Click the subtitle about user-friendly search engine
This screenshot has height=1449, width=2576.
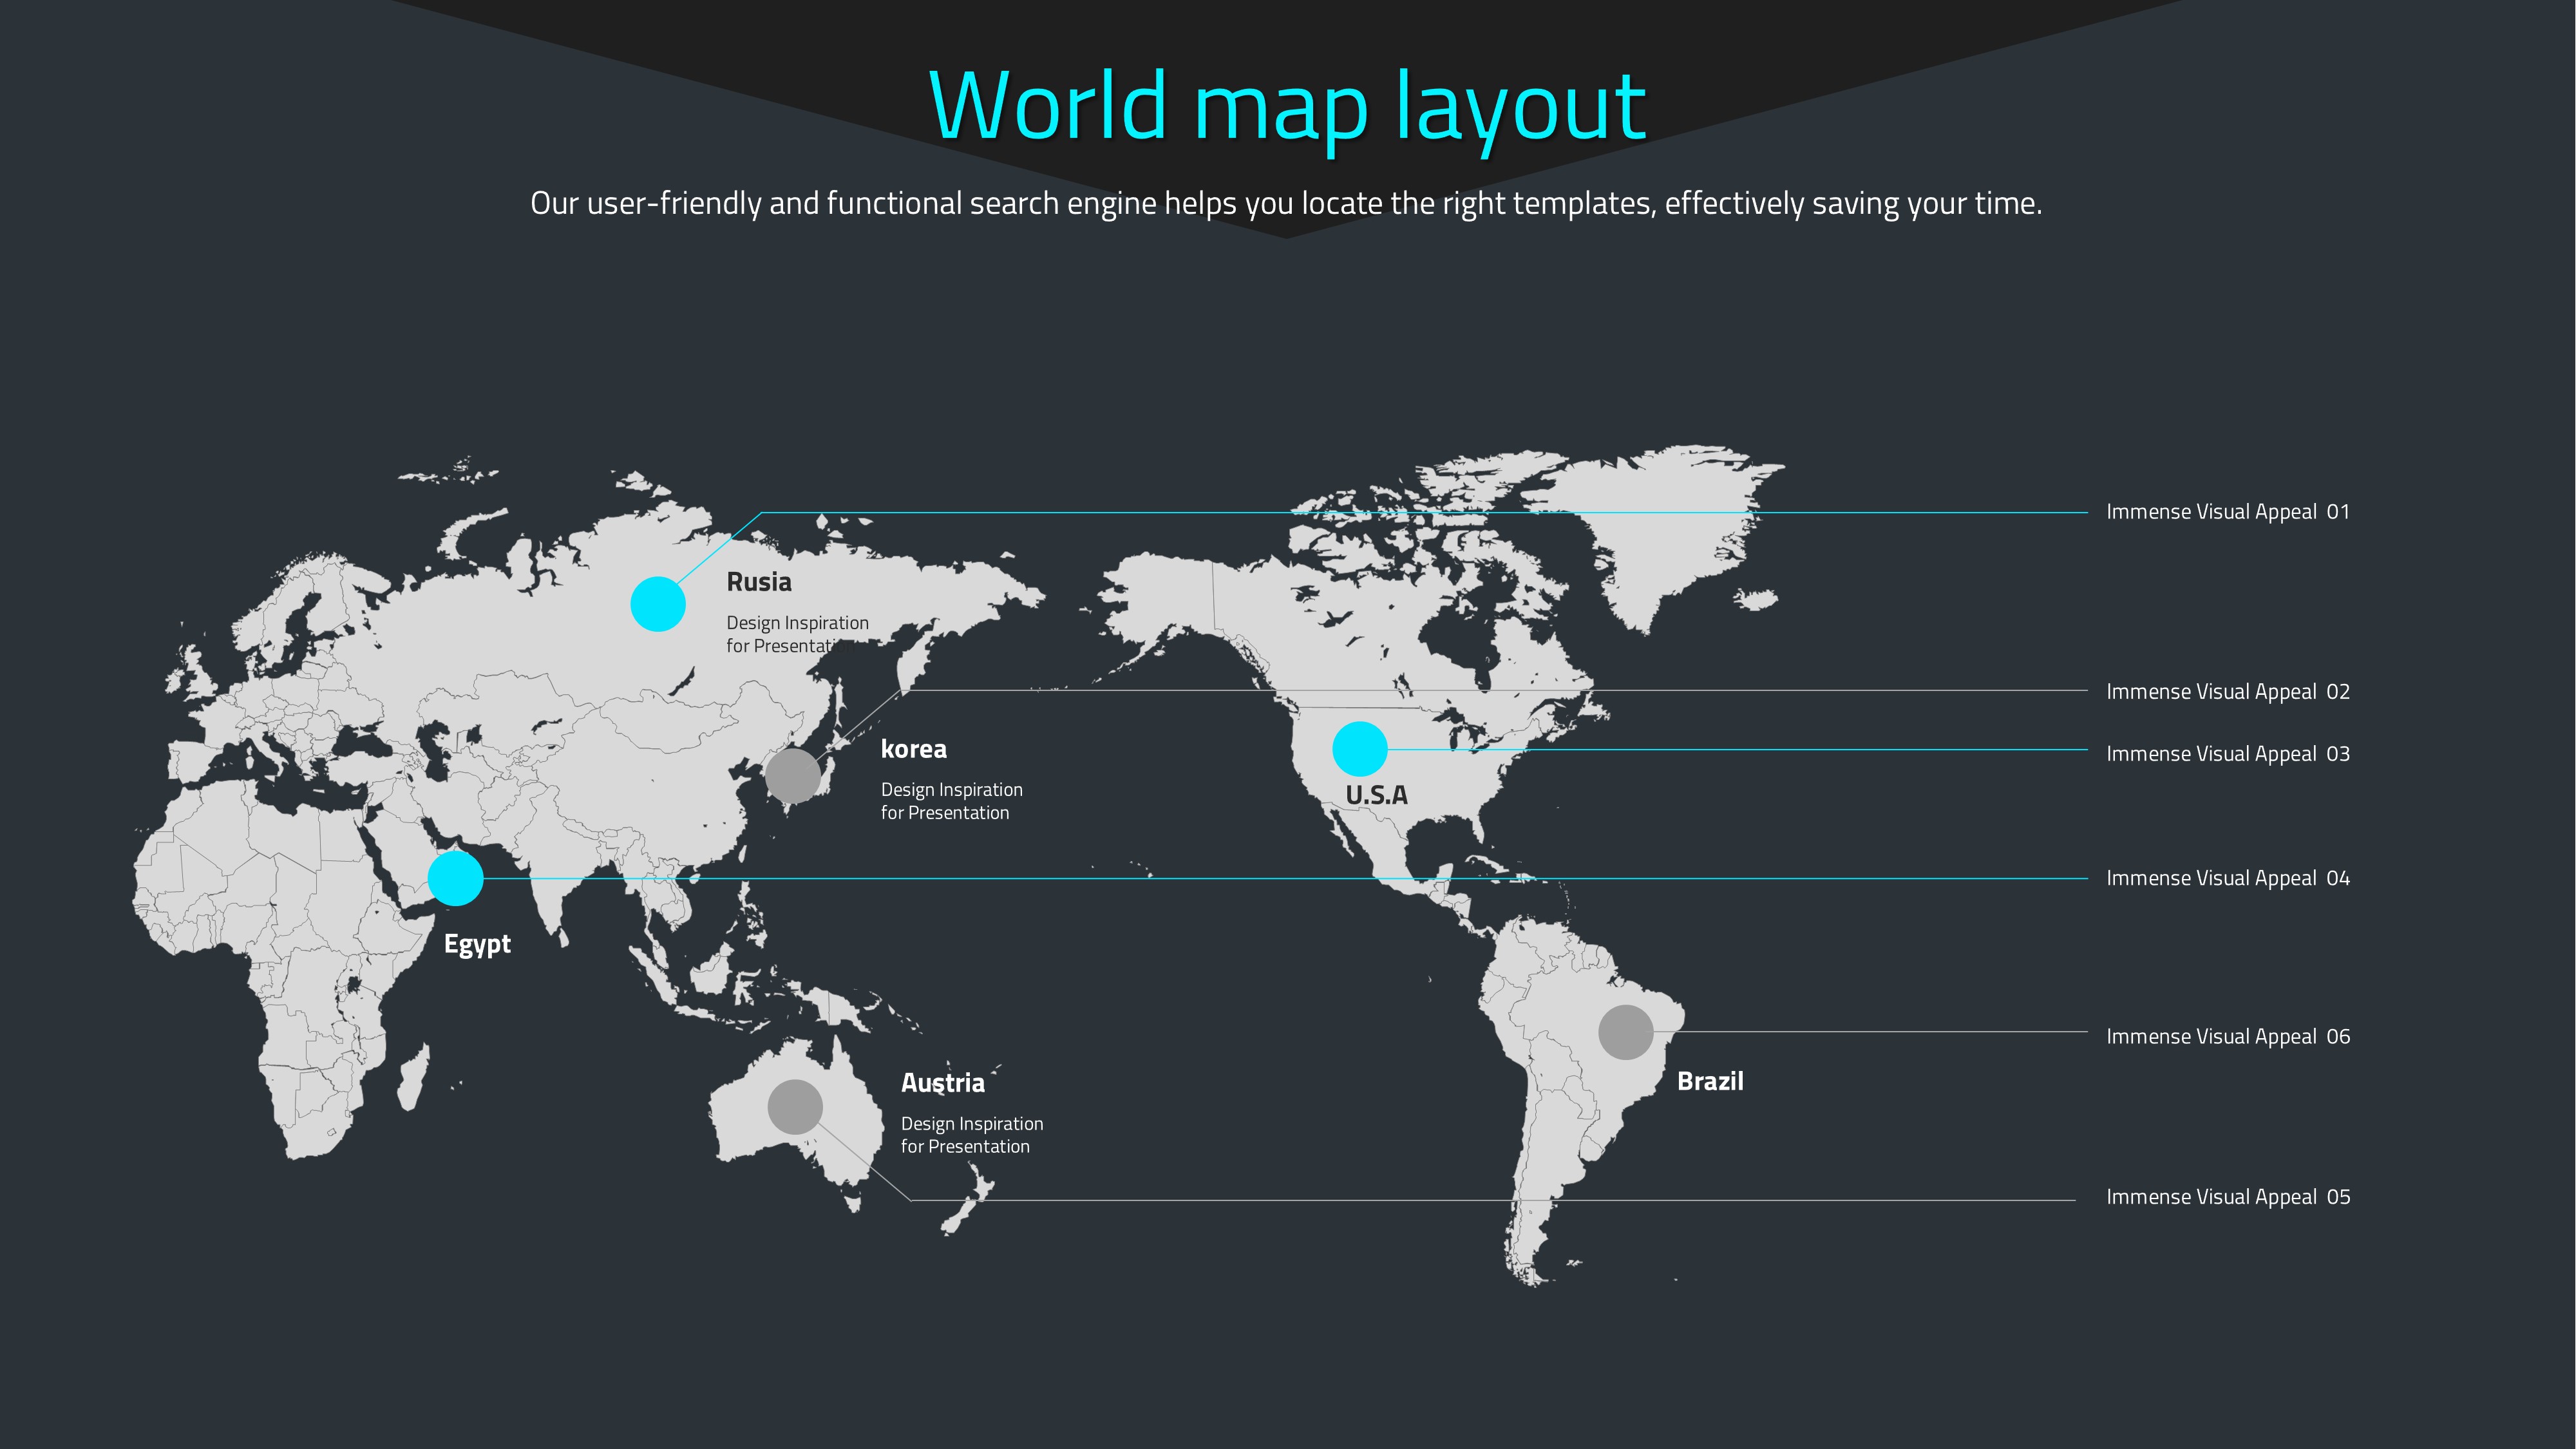pos(1286,203)
